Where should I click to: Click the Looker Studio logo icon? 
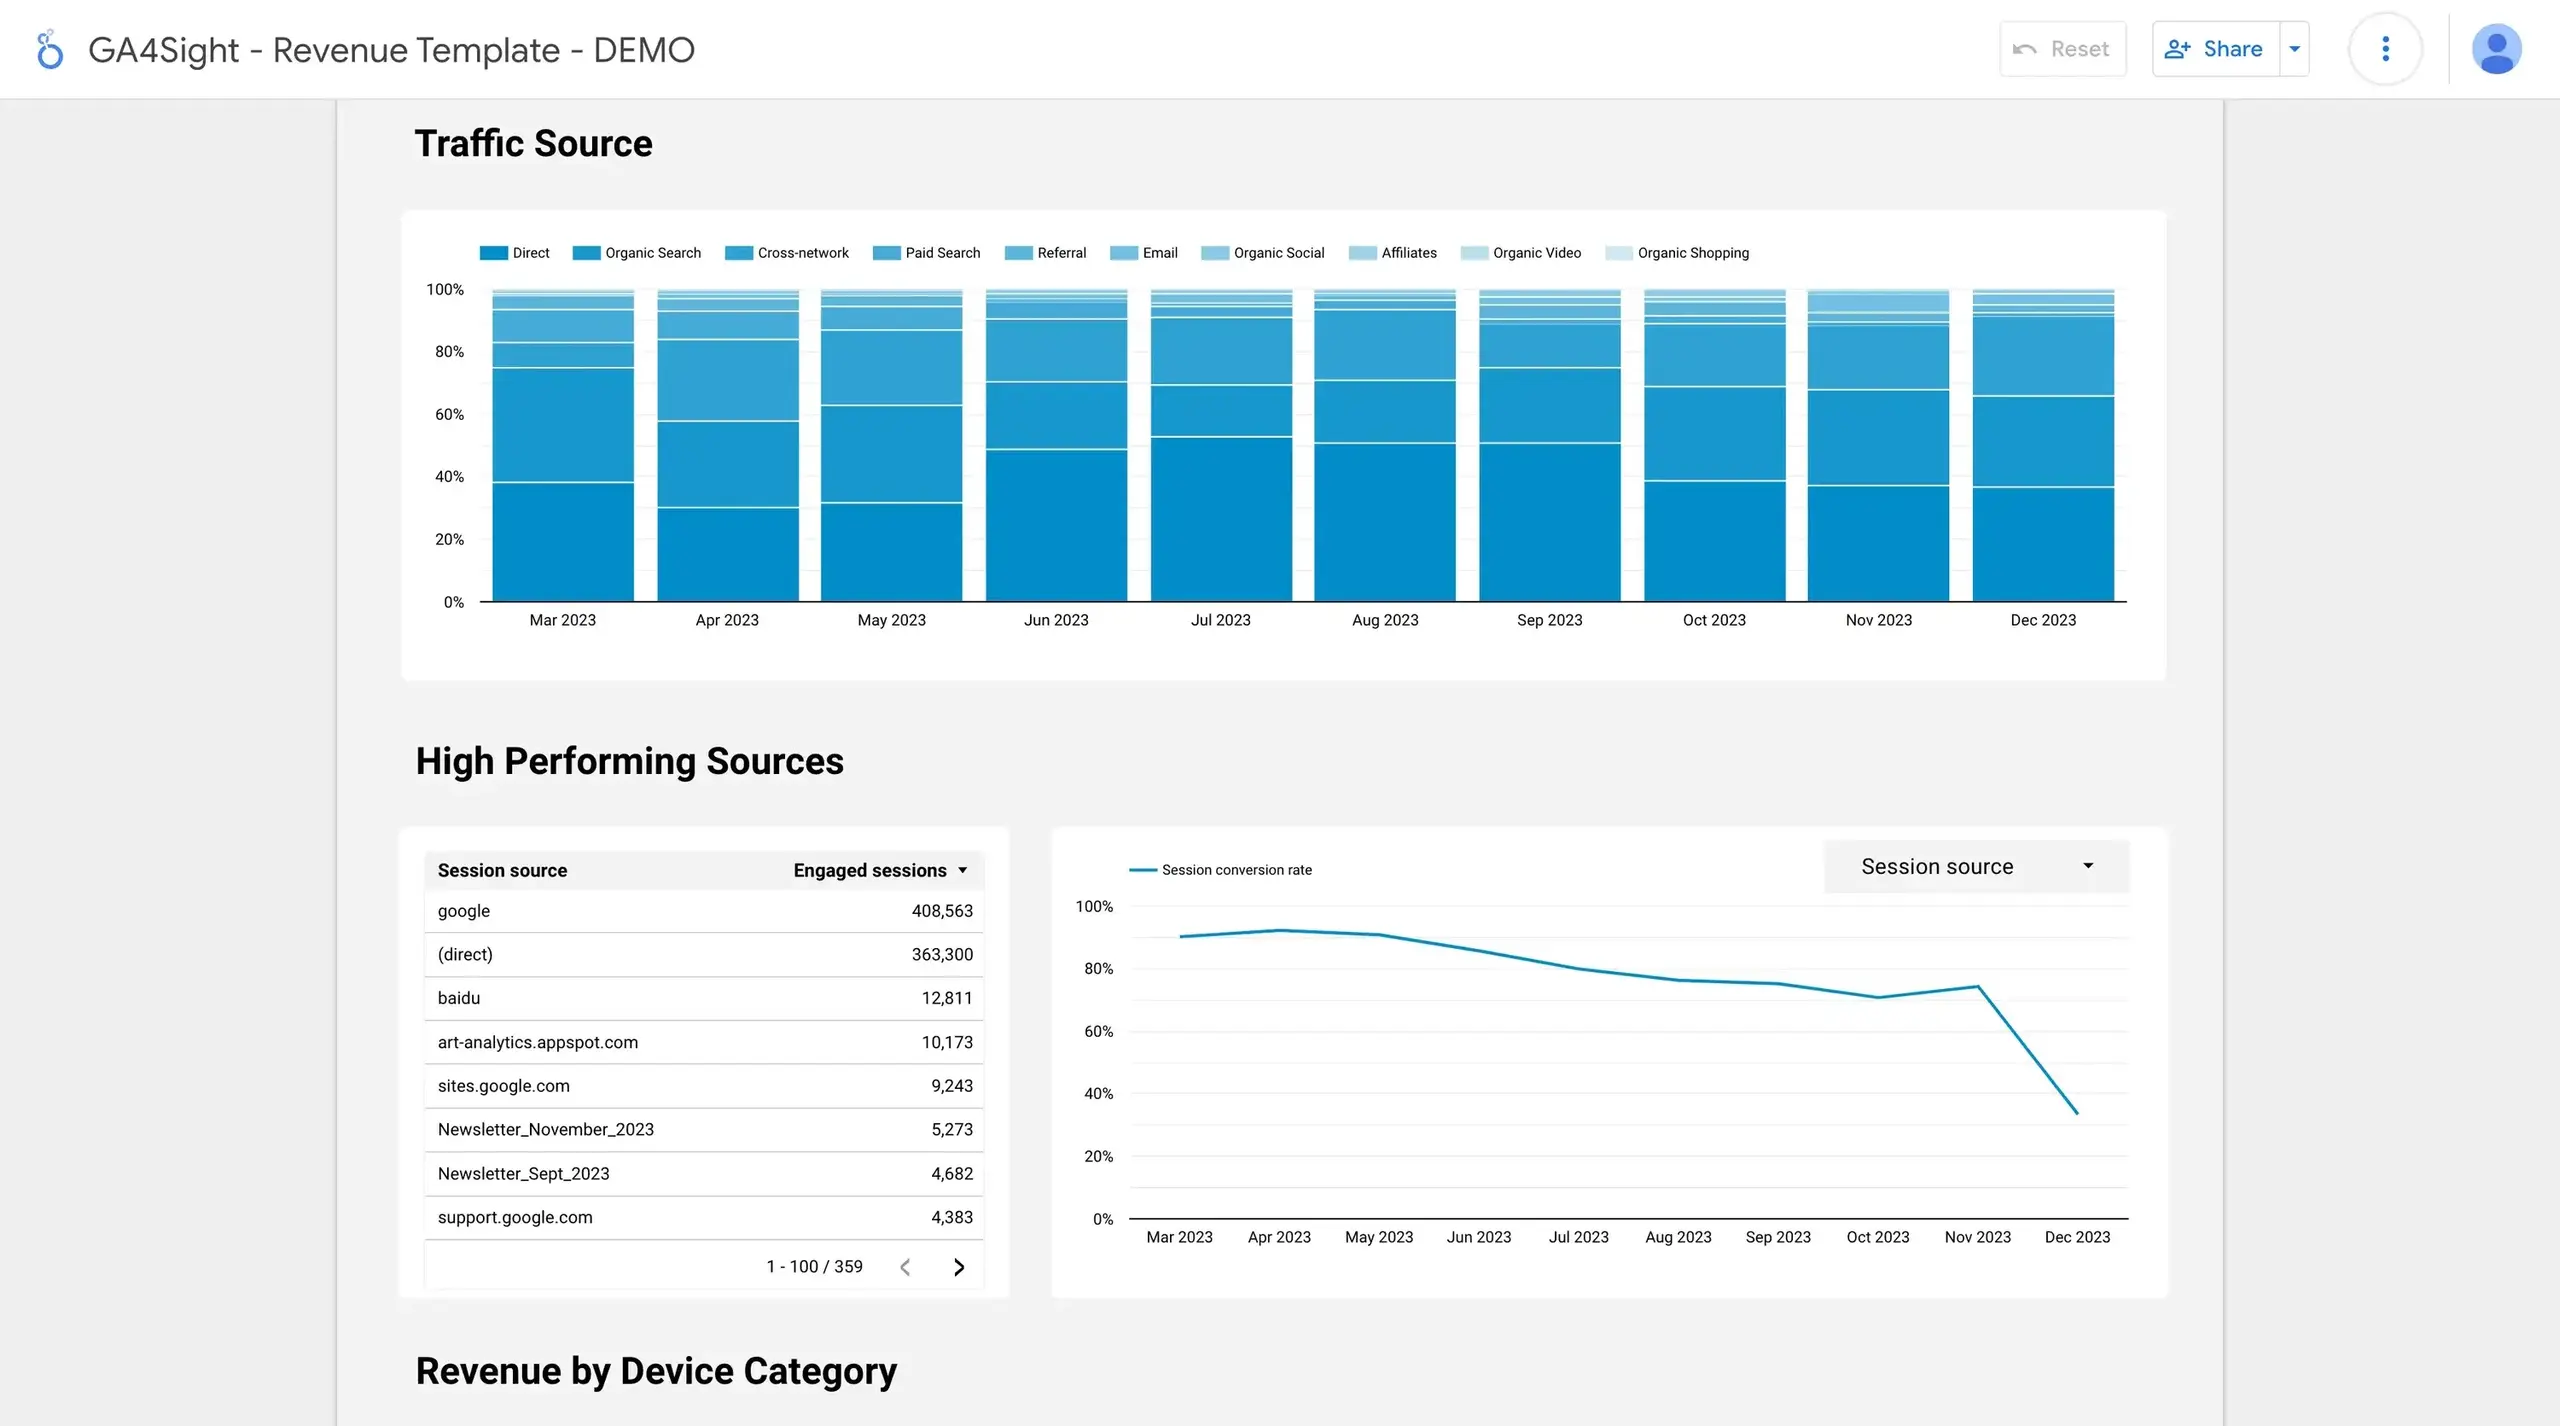pos(49,49)
